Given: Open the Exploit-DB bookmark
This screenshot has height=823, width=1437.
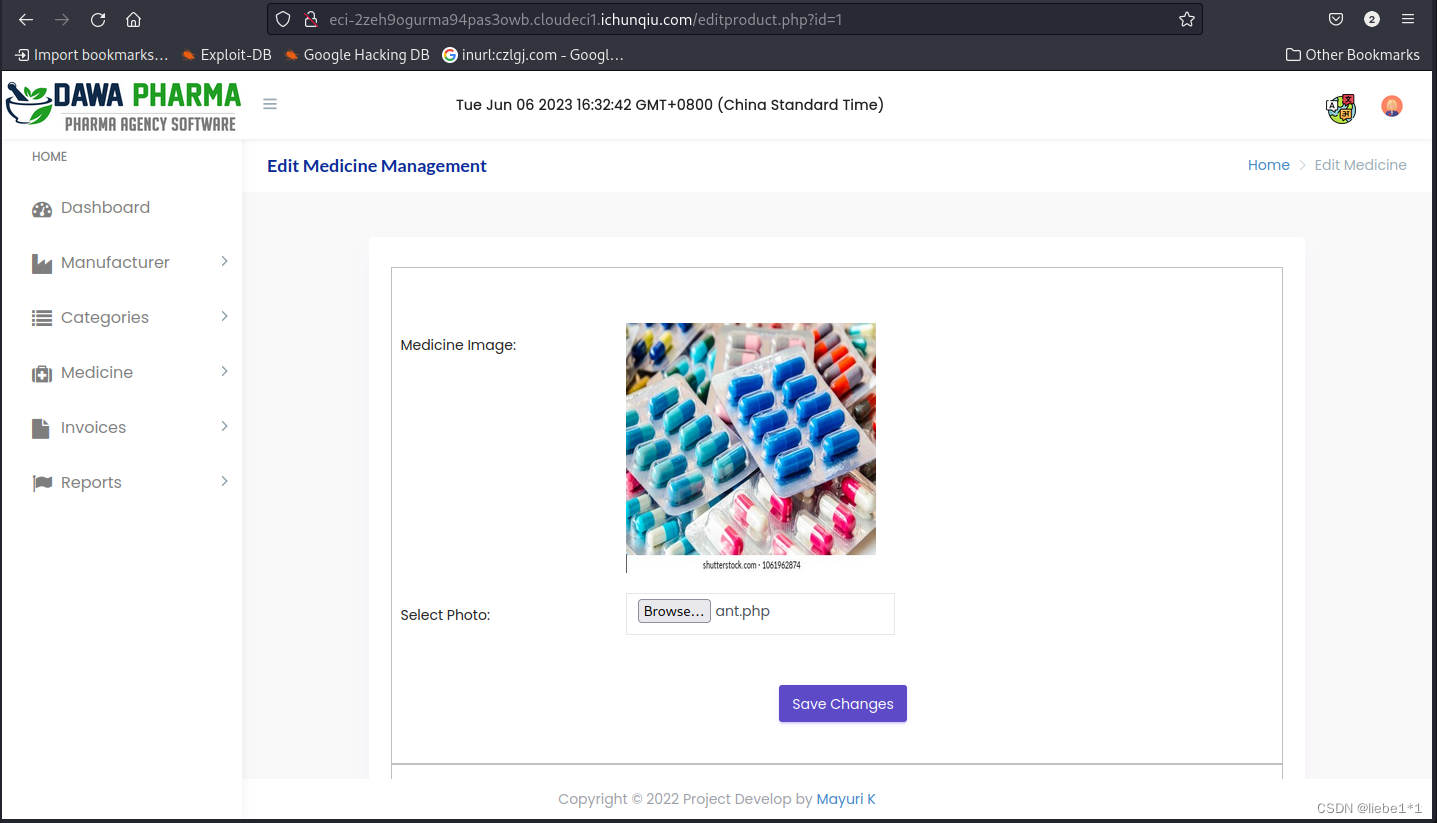Looking at the screenshot, I should 226,55.
